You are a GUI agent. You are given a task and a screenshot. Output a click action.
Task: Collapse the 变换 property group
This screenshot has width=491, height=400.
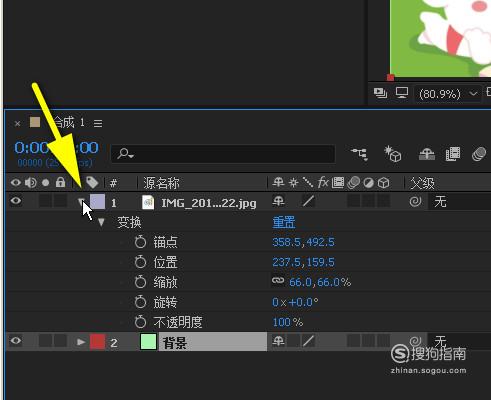click(101, 222)
